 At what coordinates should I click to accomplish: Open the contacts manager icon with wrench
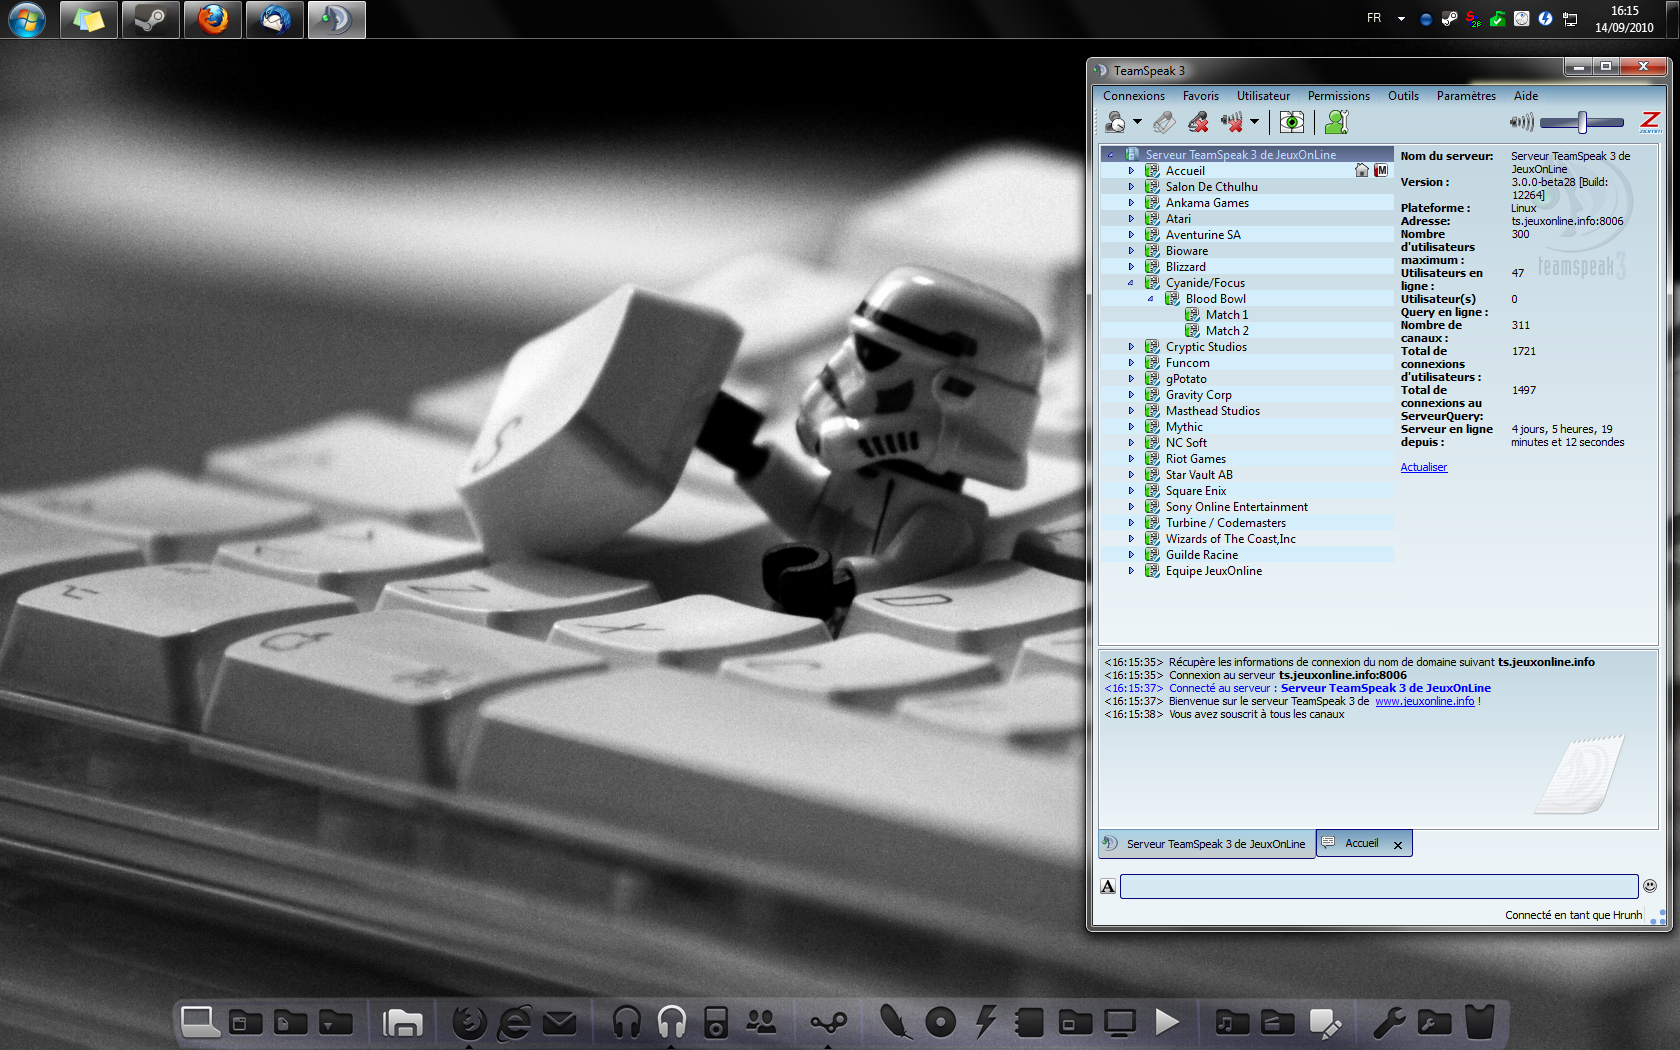1337,122
